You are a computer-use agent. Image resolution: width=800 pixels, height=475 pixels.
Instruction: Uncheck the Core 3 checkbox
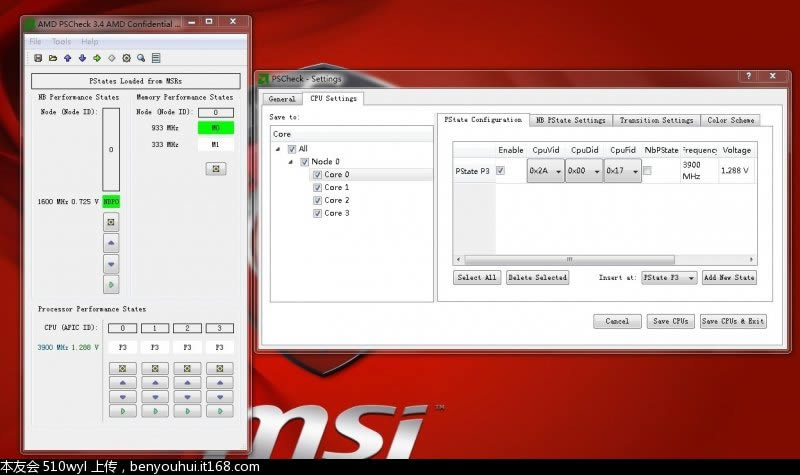pos(317,213)
